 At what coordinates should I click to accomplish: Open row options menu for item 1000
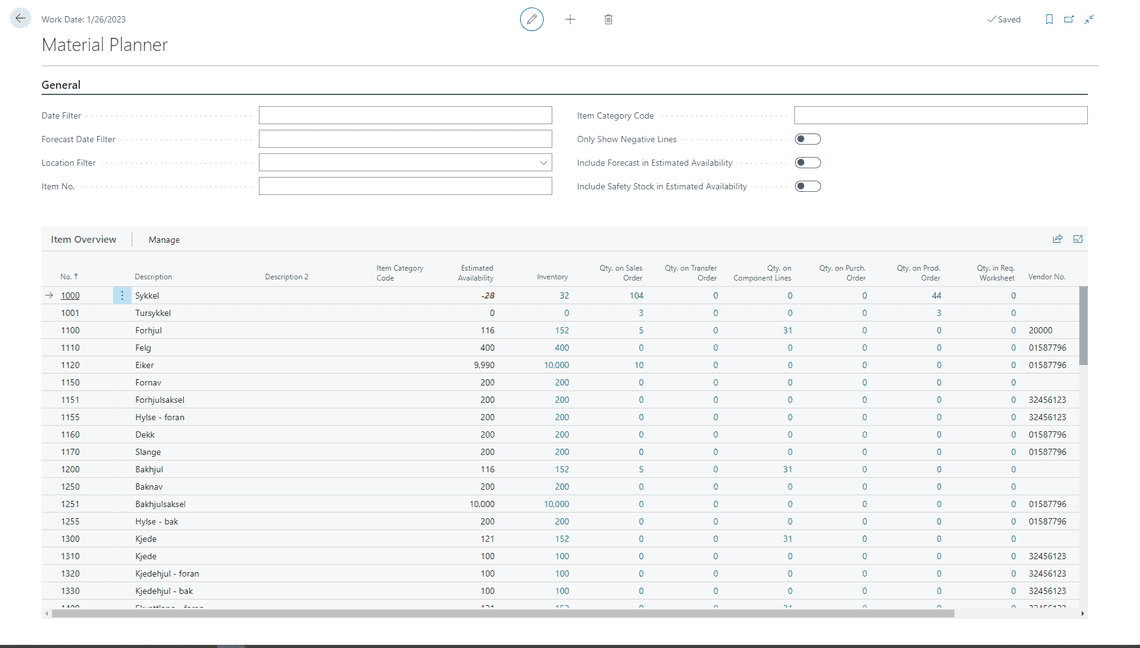122,295
